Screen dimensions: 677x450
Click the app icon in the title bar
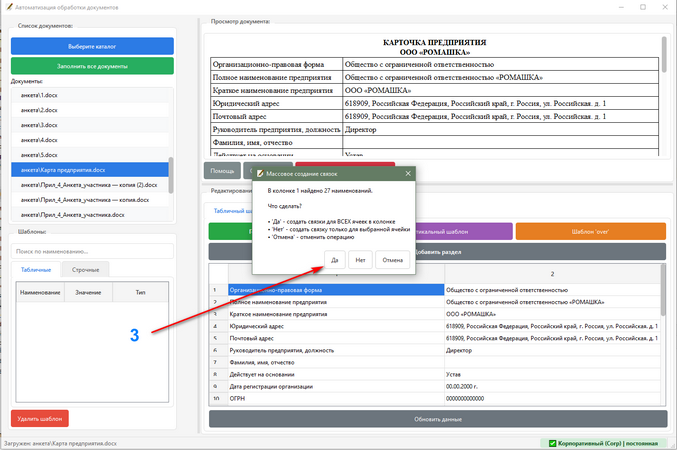(x=9, y=7)
